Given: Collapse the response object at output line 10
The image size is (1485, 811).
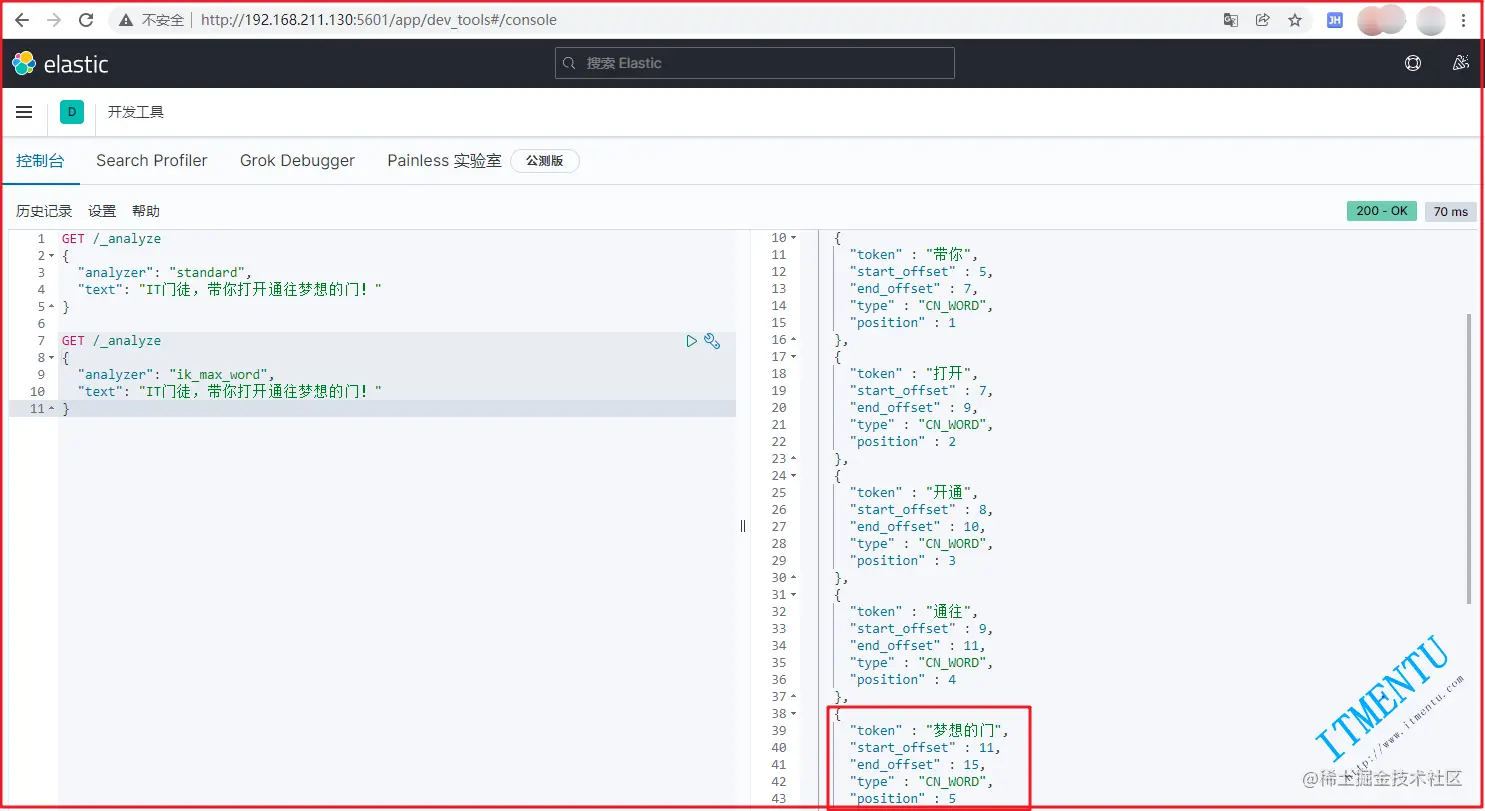Looking at the screenshot, I should [793, 238].
